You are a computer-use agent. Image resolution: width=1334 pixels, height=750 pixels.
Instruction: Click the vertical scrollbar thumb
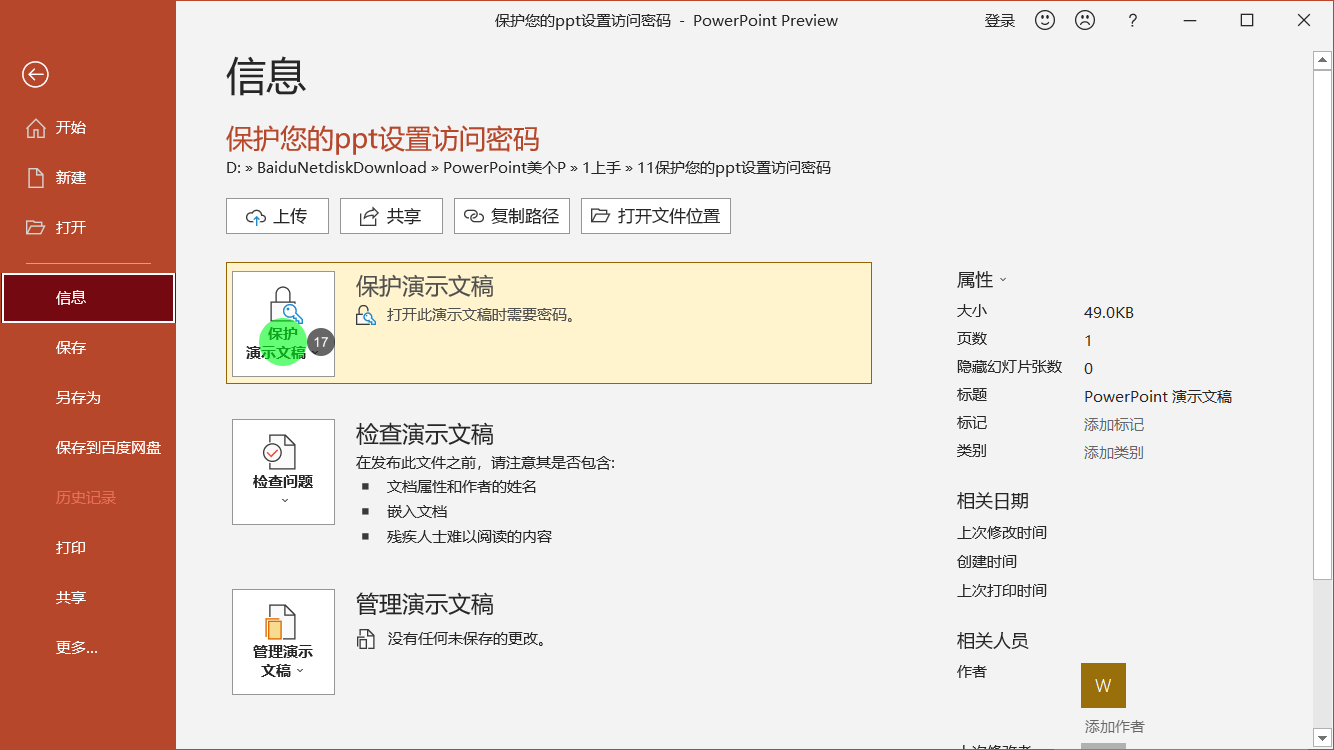click(1322, 325)
